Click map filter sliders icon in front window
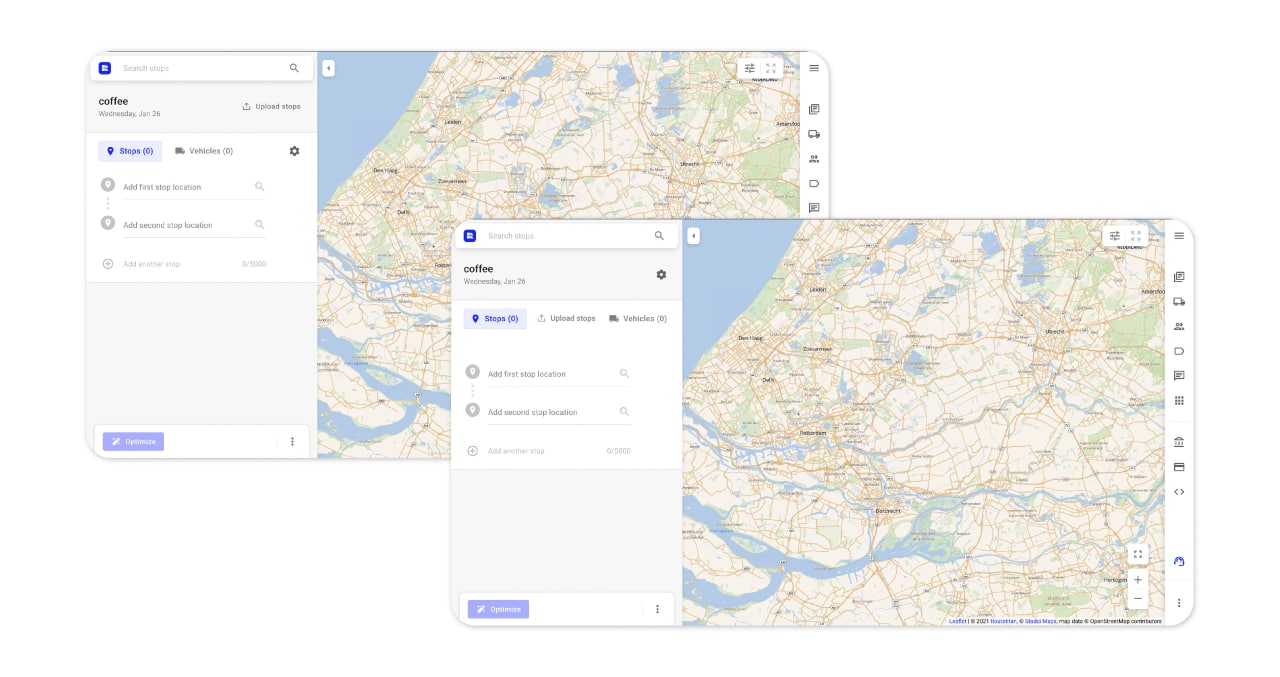 tap(1115, 236)
